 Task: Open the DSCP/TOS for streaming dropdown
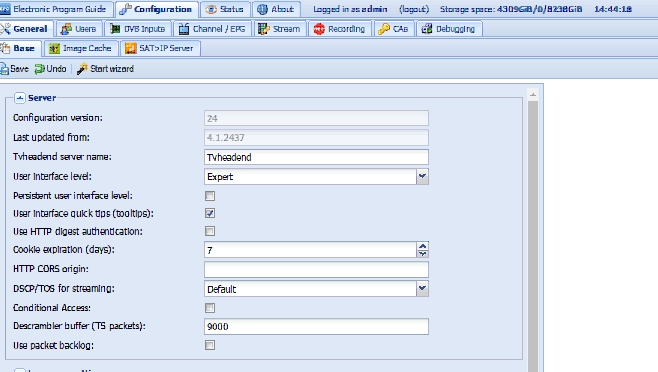(423, 288)
